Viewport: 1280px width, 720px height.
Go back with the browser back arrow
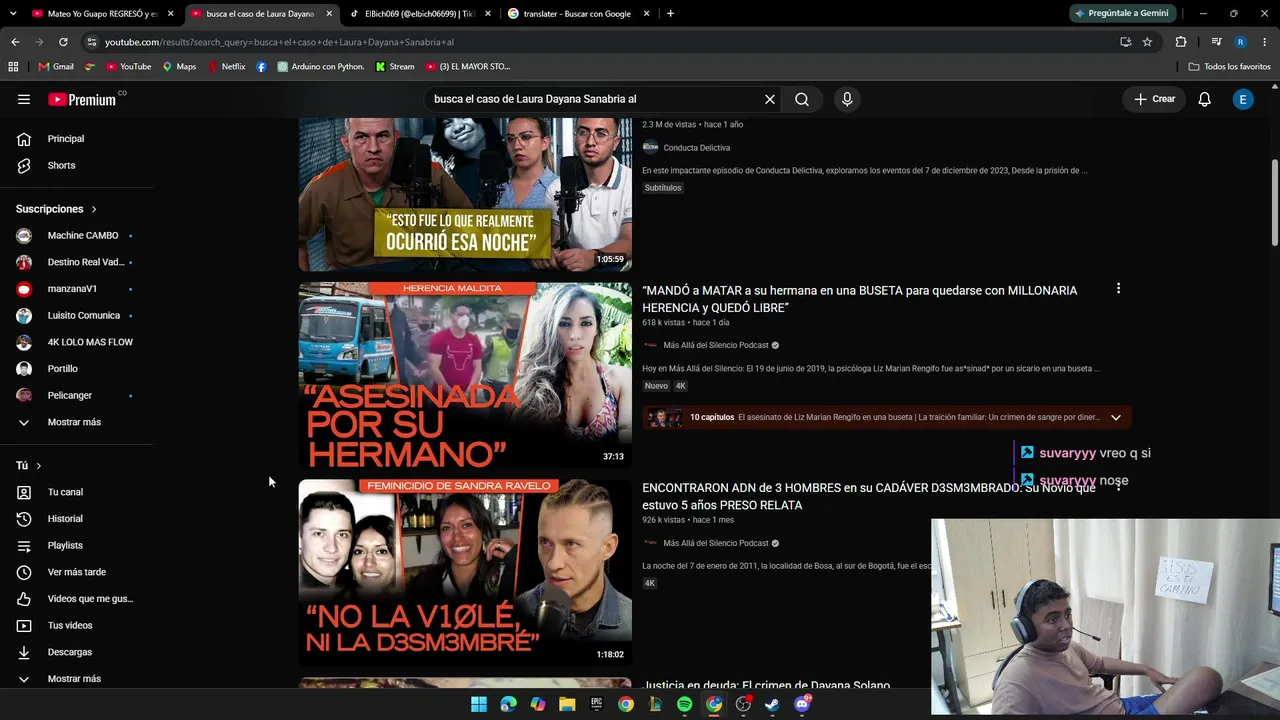[x=15, y=42]
